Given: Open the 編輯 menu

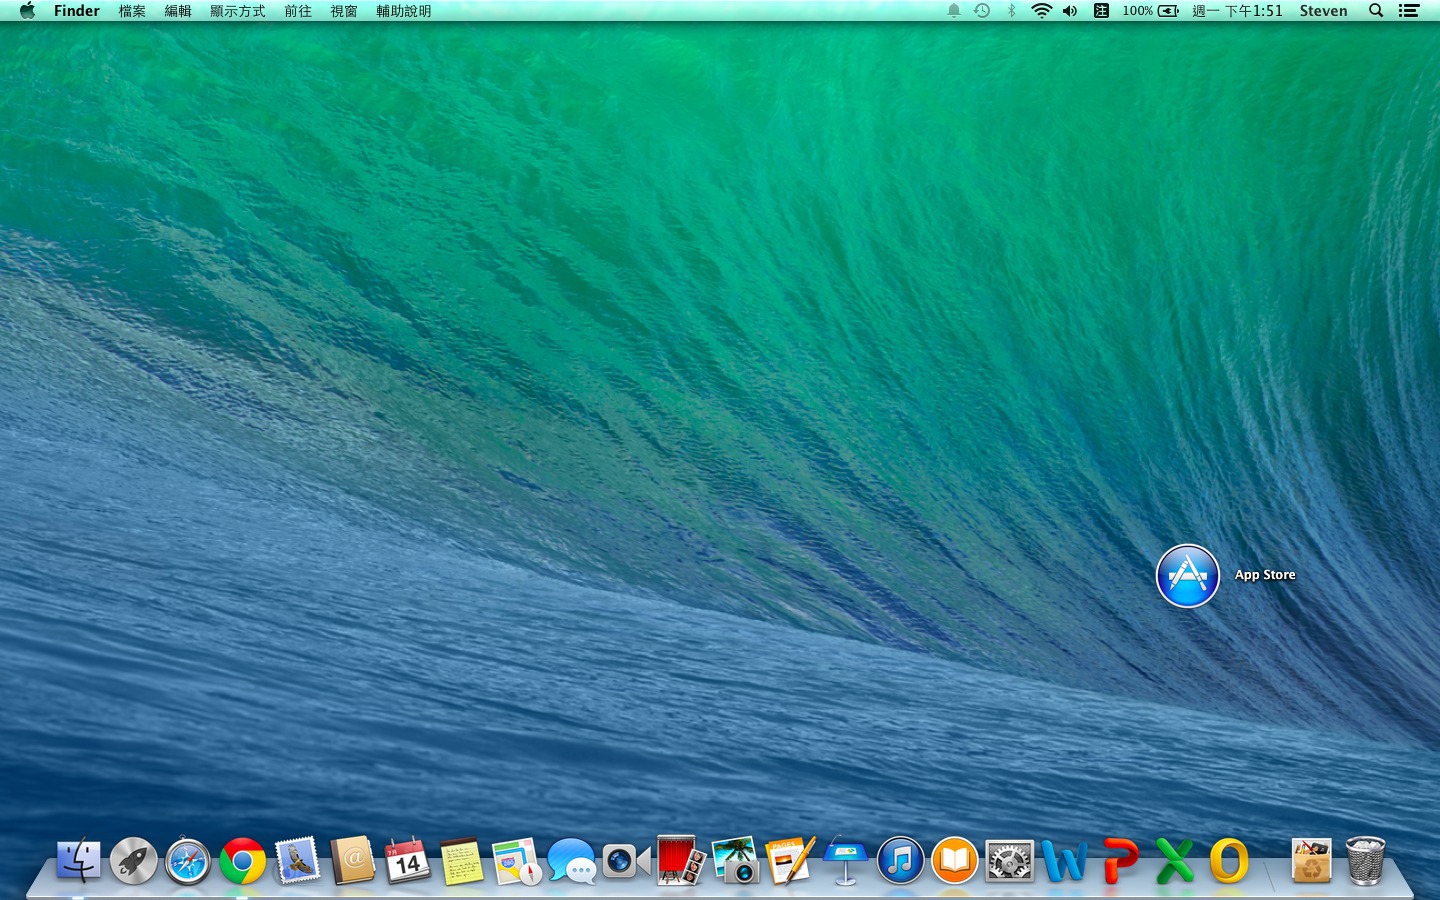Looking at the screenshot, I should click(178, 11).
